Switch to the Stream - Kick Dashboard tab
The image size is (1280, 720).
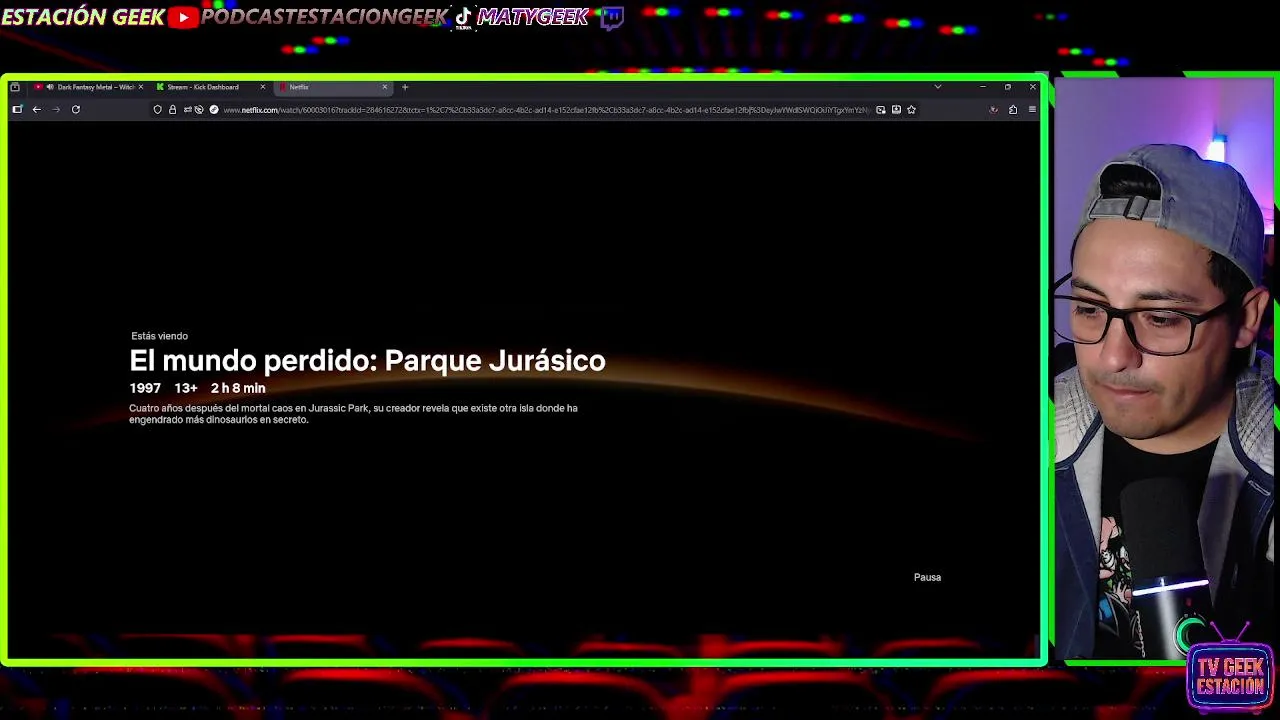tap(210, 87)
